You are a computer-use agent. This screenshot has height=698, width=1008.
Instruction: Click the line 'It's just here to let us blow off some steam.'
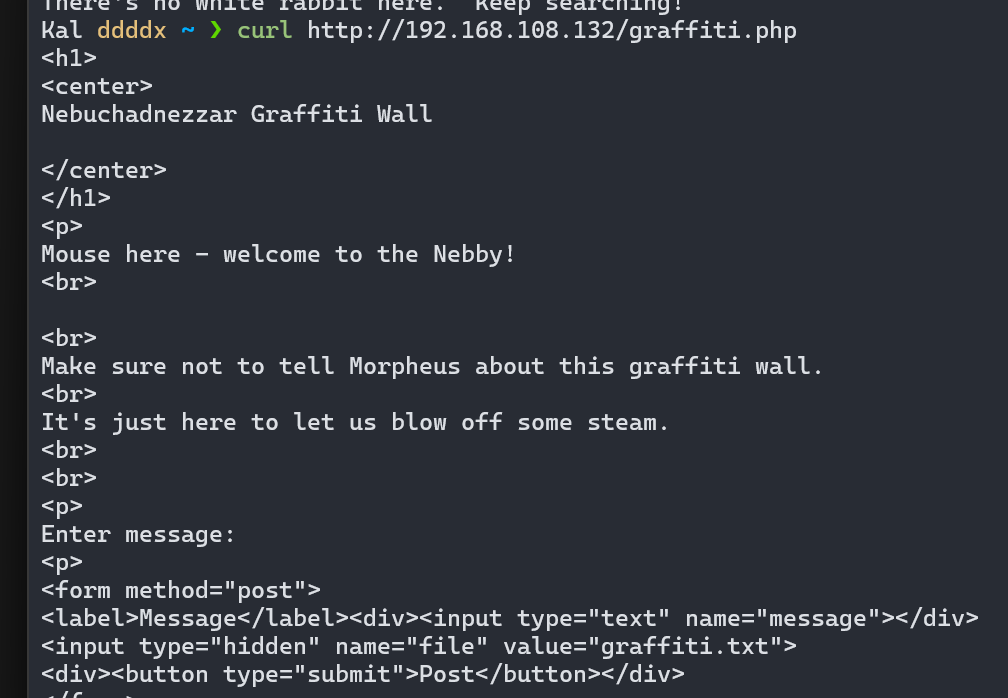pos(355,422)
